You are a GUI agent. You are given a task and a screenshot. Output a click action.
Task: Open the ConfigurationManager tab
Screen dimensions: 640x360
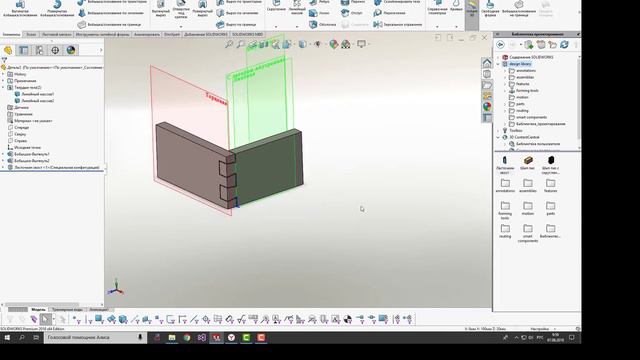[39, 50]
